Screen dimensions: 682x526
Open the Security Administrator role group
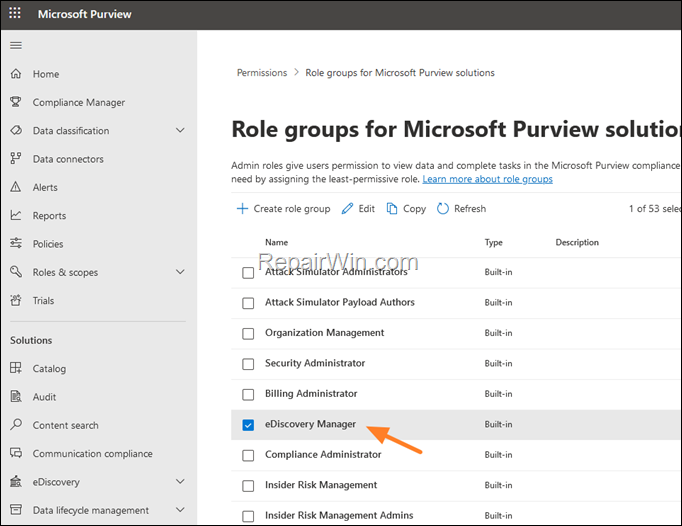[x=315, y=363]
